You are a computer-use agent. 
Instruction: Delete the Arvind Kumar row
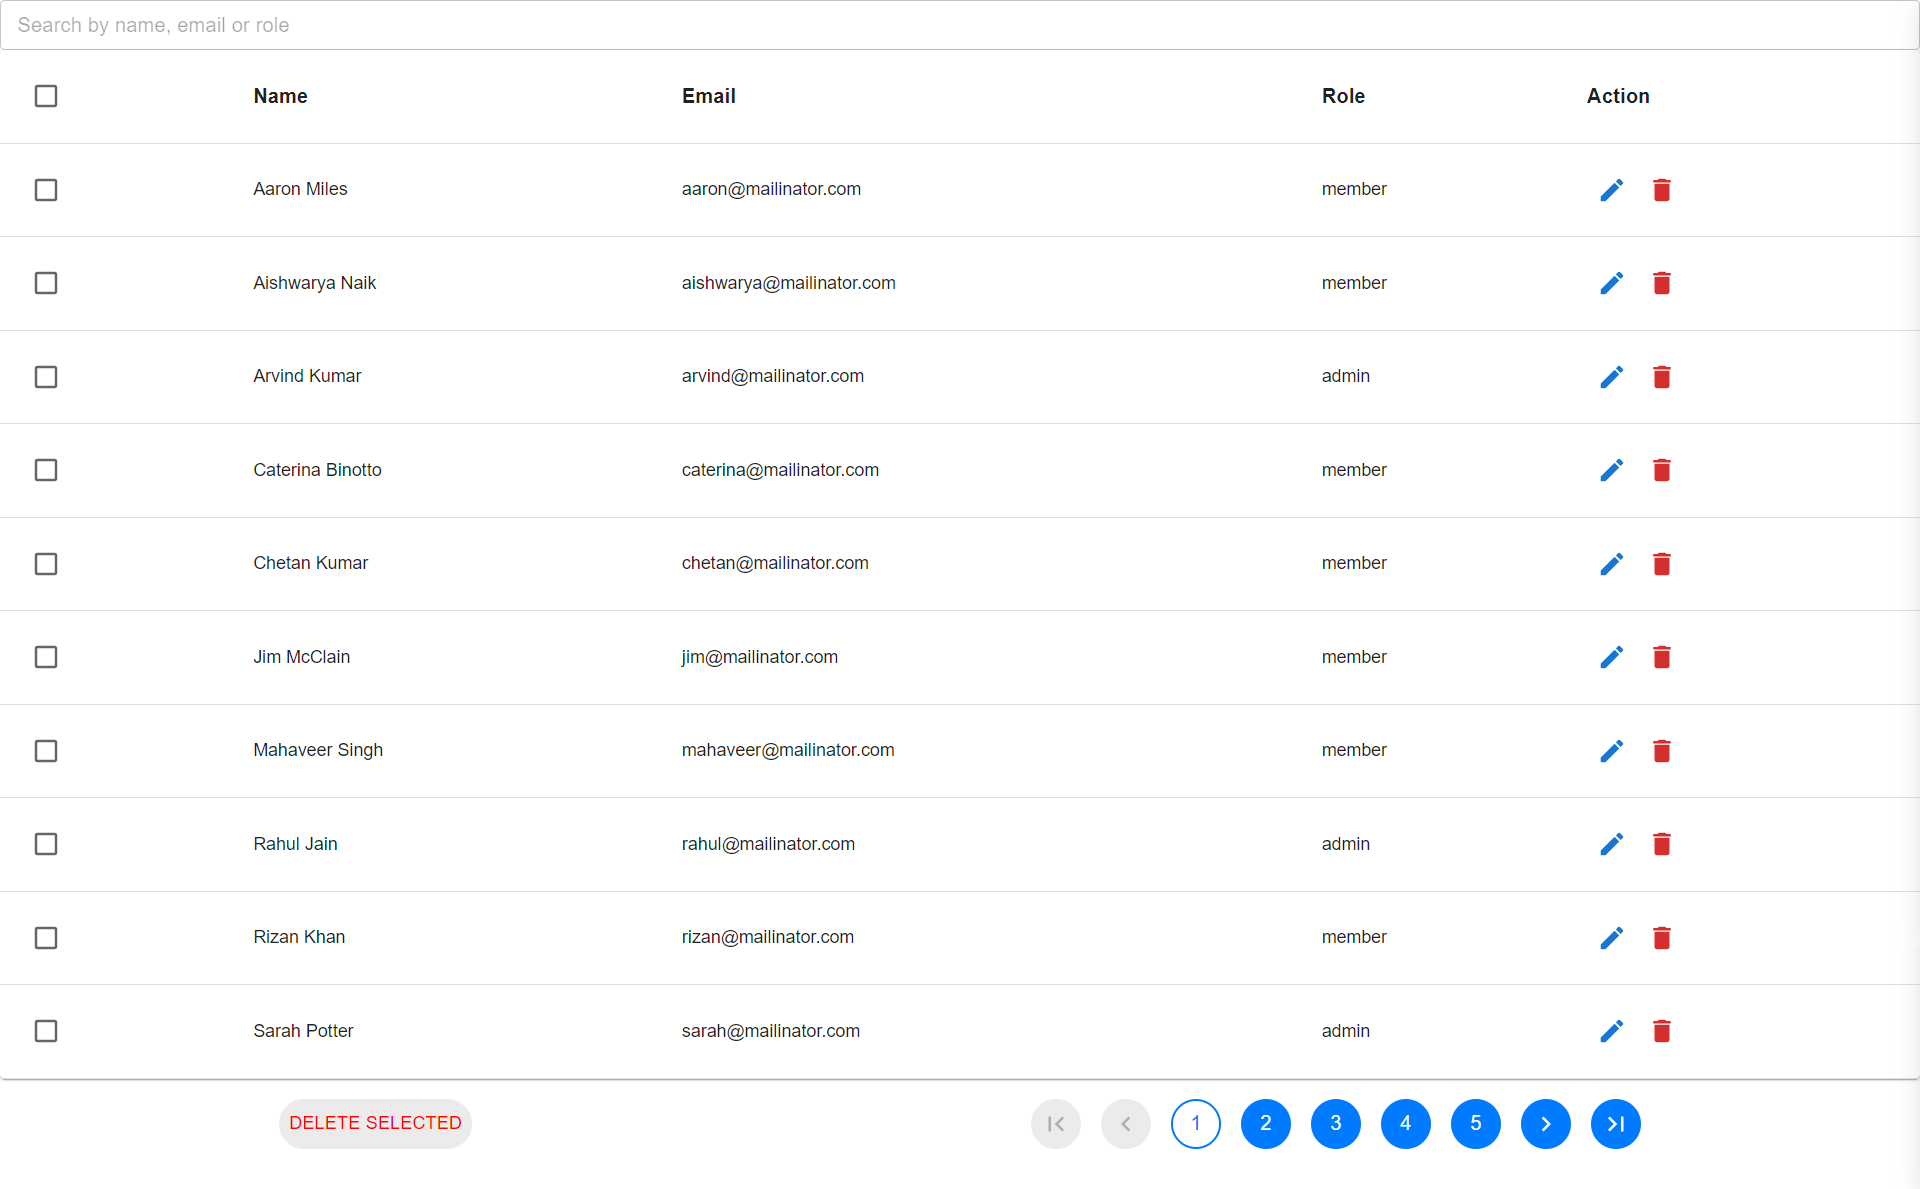(1661, 377)
